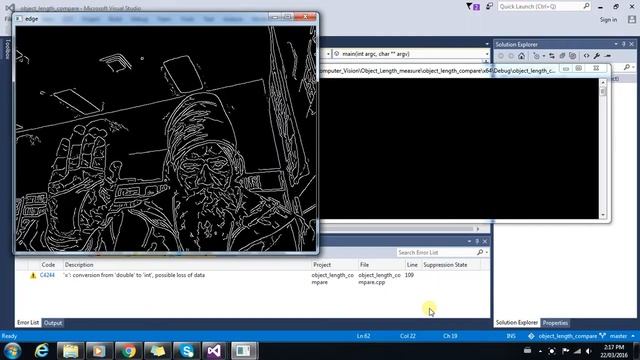This screenshot has width=640, height=360.
Task: Click Collapse All icon in Solution Explorer
Action: [562, 56]
